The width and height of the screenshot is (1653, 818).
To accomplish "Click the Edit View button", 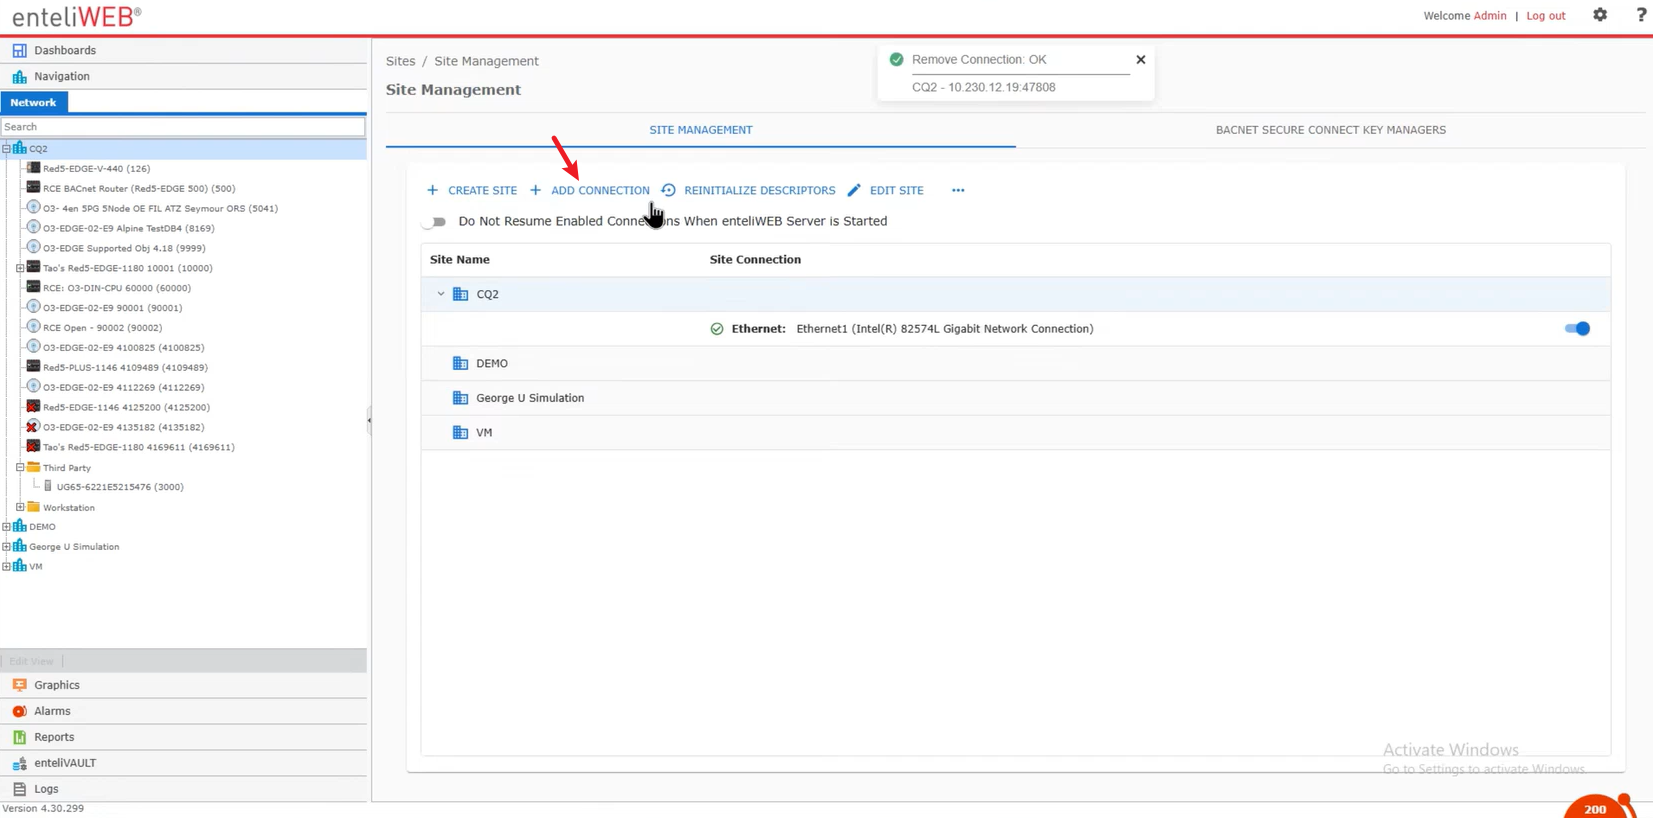I will (x=32, y=661).
